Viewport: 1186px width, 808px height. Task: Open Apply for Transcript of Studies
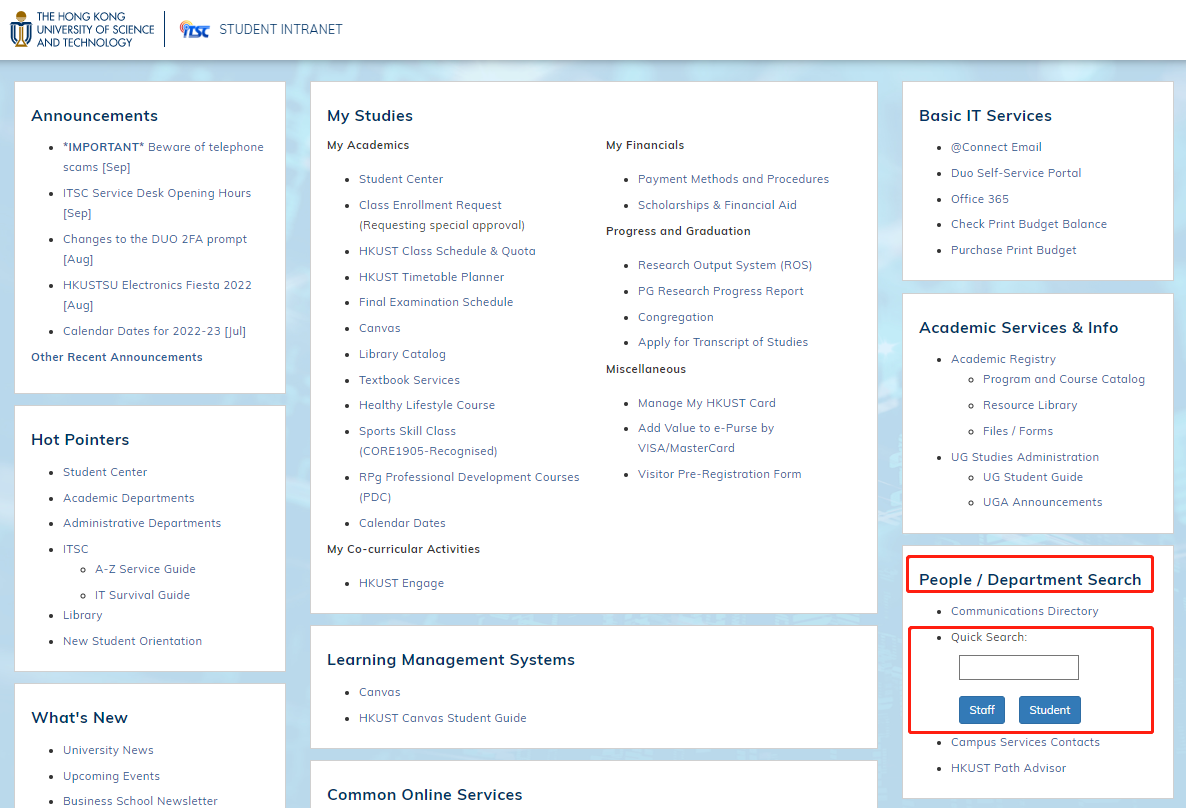(722, 342)
